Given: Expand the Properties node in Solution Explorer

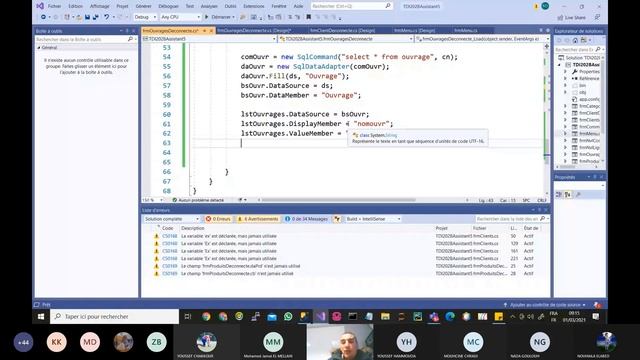Looking at the screenshot, I should pyautogui.click(x=566, y=72).
